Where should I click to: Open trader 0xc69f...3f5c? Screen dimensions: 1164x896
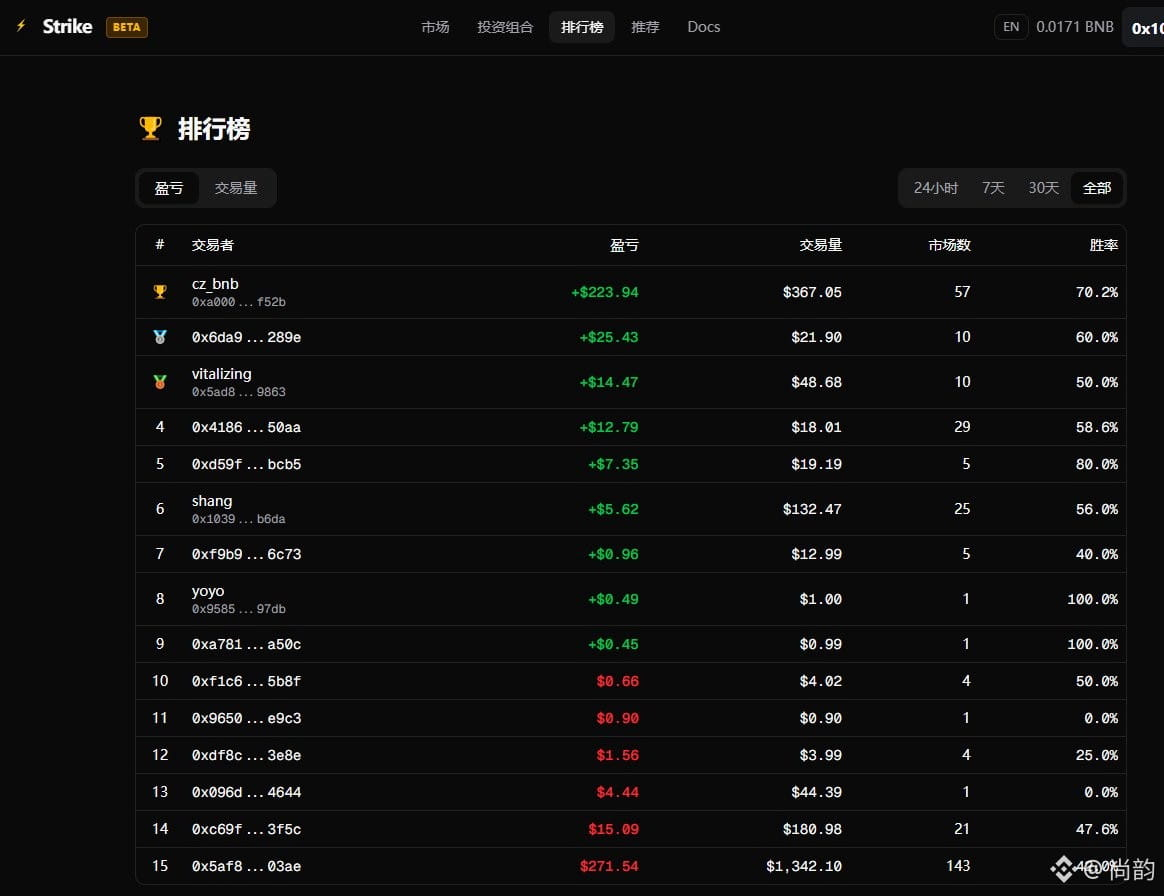pyautogui.click(x=246, y=829)
